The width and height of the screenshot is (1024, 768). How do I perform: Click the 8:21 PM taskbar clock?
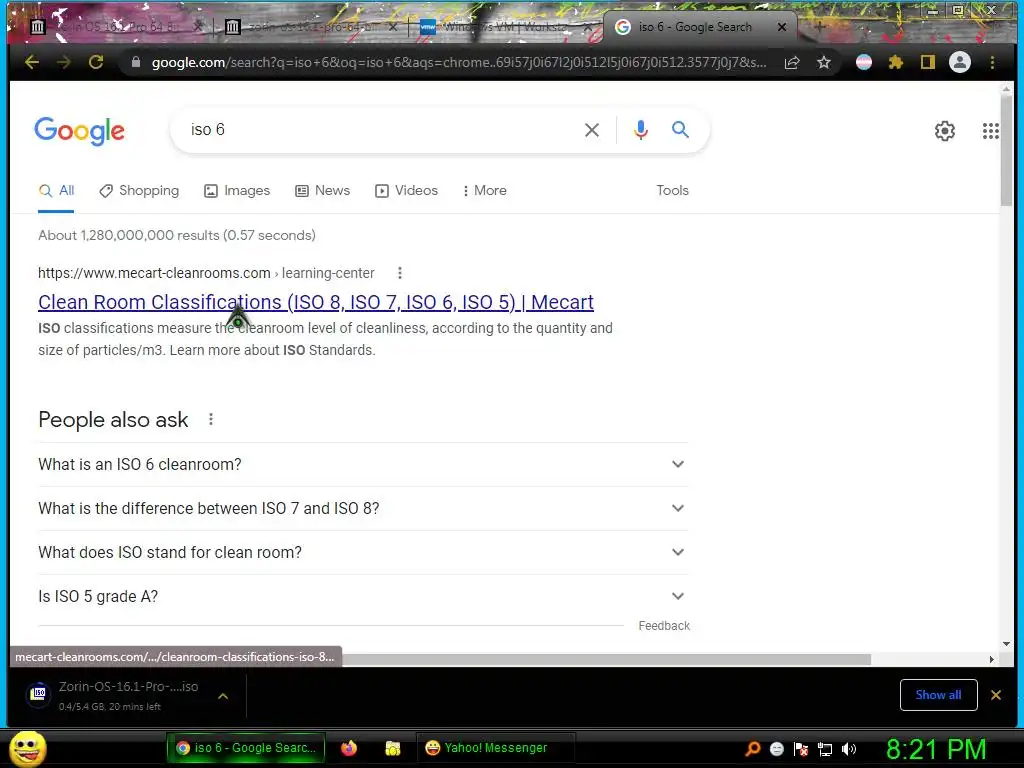(x=936, y=749)
